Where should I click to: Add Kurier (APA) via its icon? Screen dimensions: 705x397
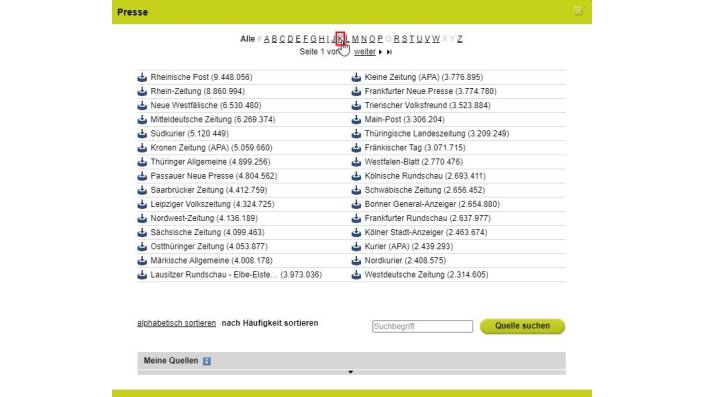pyautogui.click(x=356, y=247)
